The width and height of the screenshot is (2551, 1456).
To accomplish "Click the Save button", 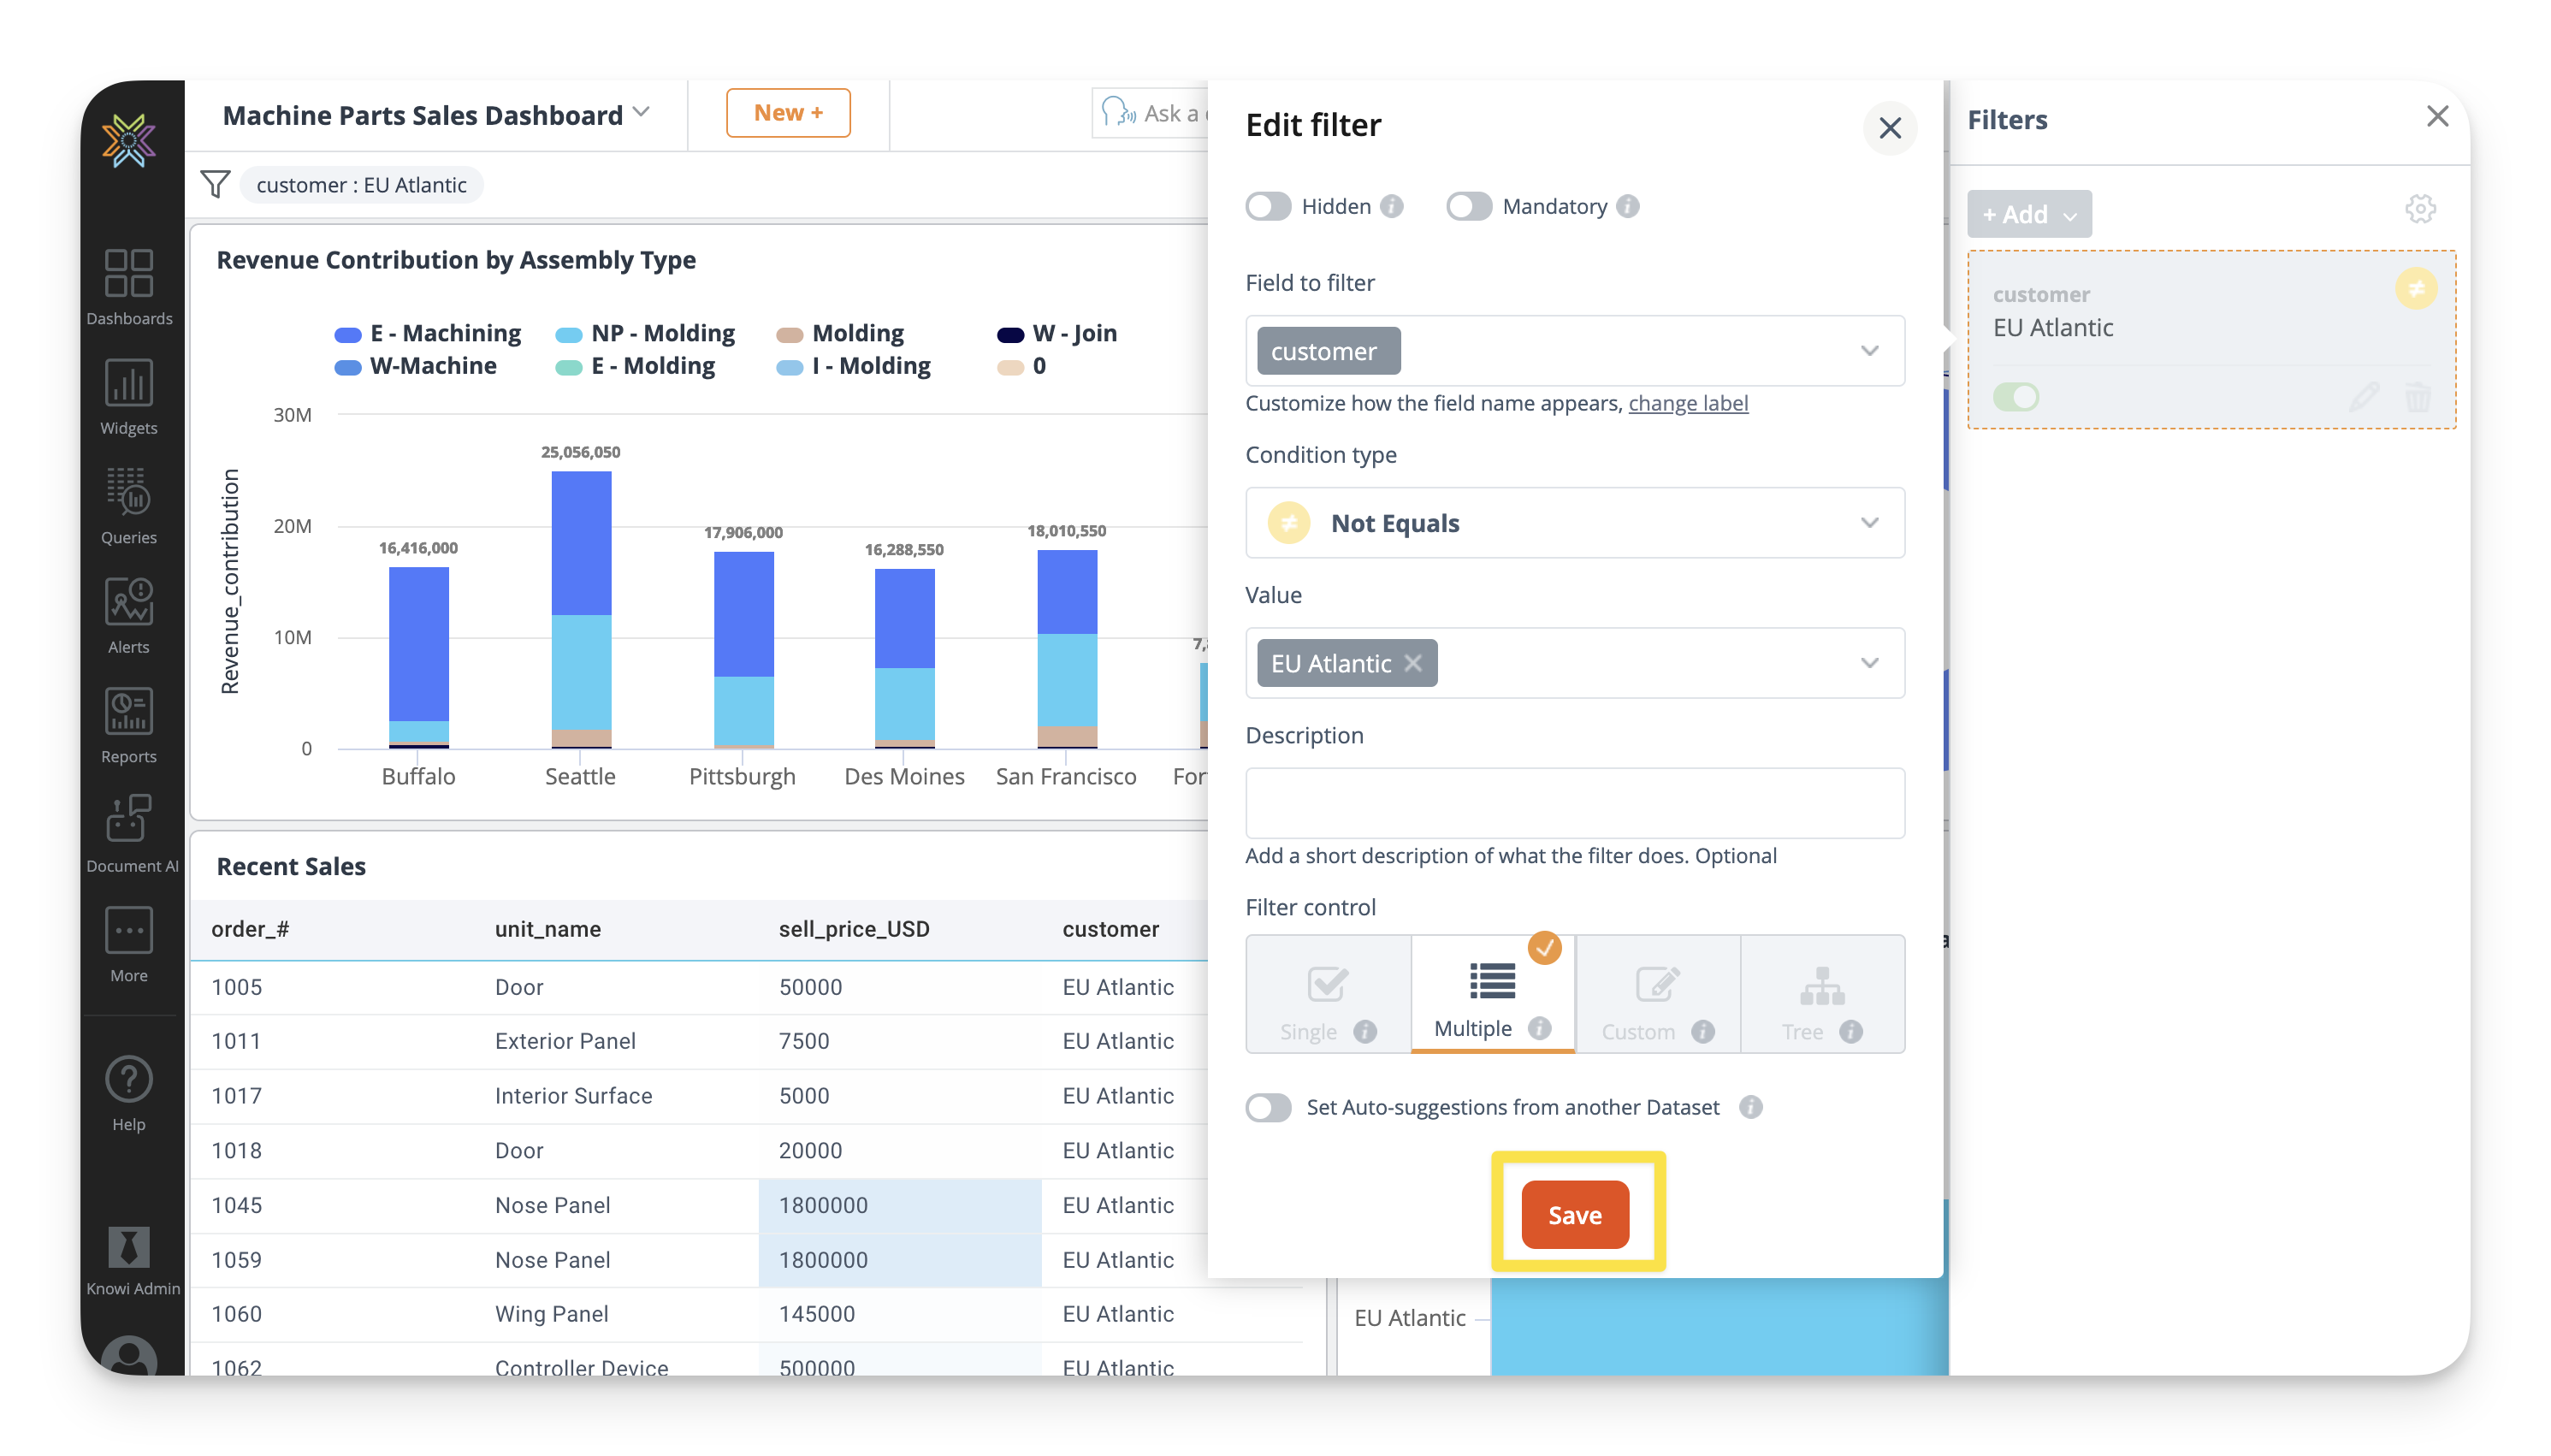I will tap(1575, 1214).
